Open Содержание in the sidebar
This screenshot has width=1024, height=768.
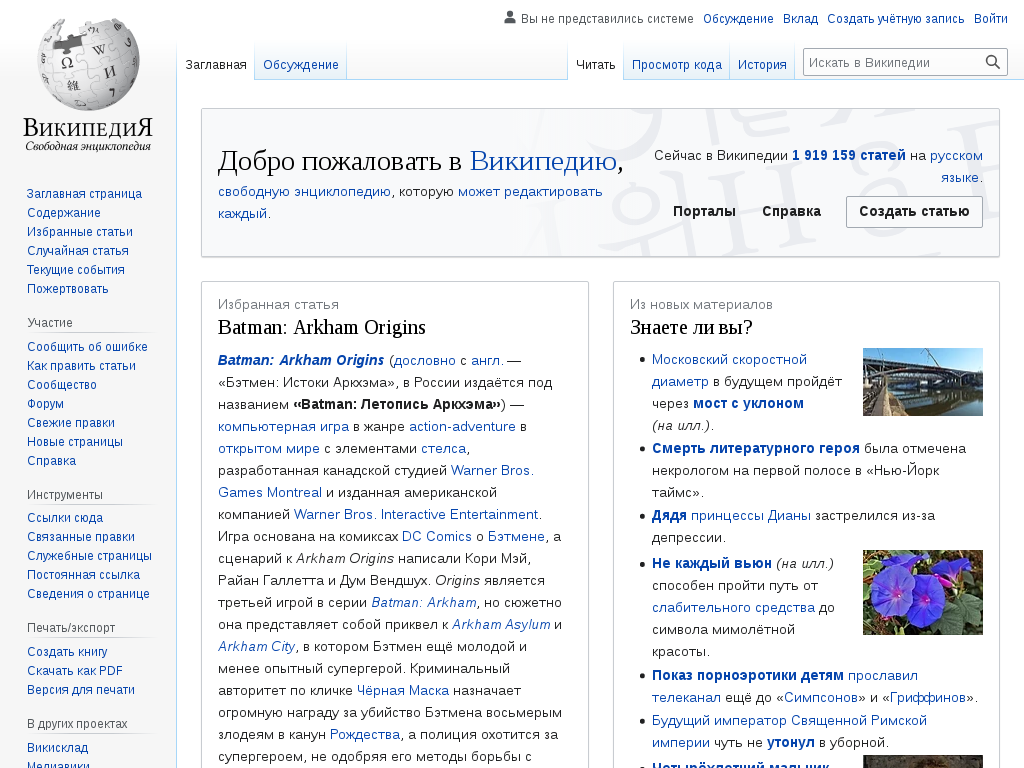tap(64, 213)
